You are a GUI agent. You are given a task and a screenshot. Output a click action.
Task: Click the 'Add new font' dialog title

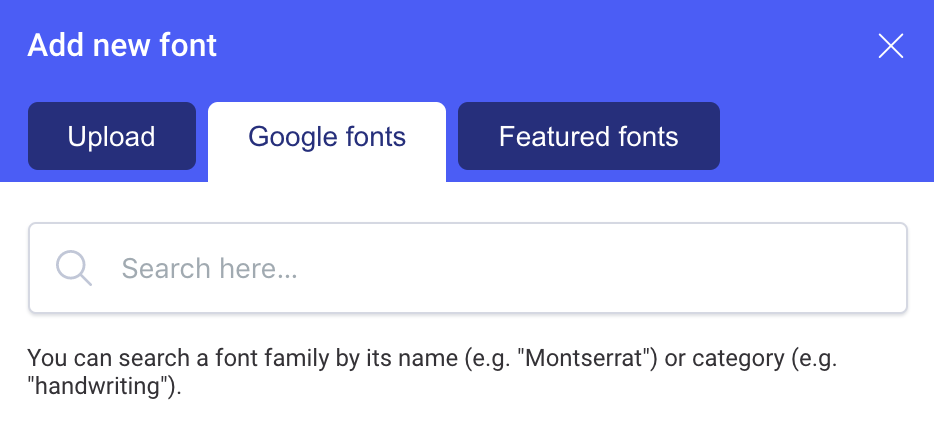122,45
